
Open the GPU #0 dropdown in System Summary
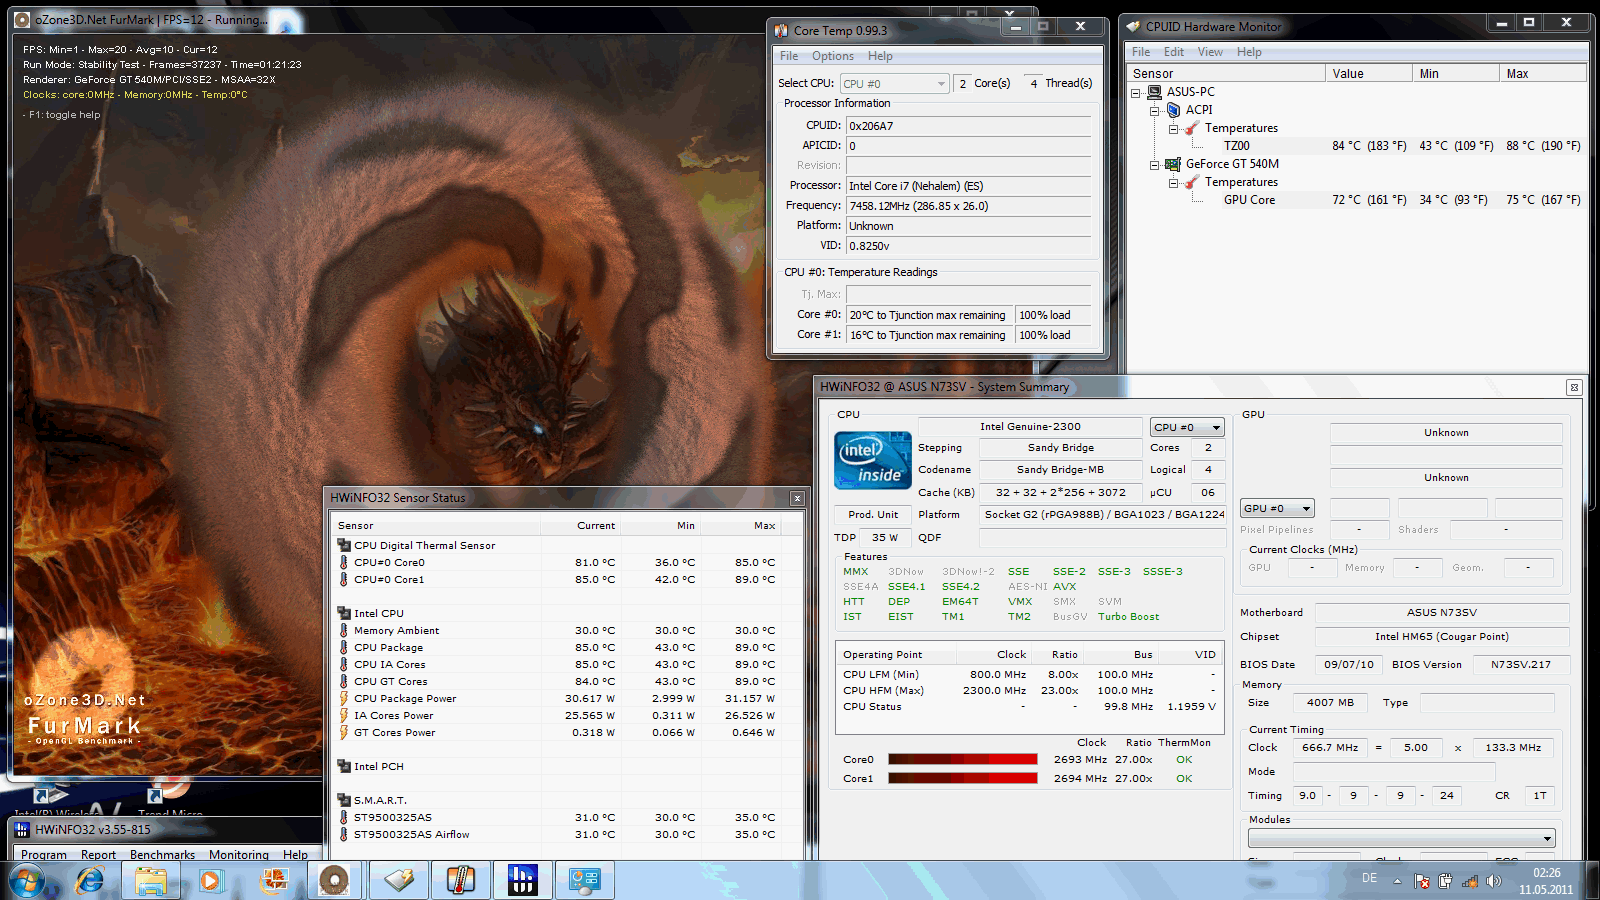click(x=1277, y=509)
